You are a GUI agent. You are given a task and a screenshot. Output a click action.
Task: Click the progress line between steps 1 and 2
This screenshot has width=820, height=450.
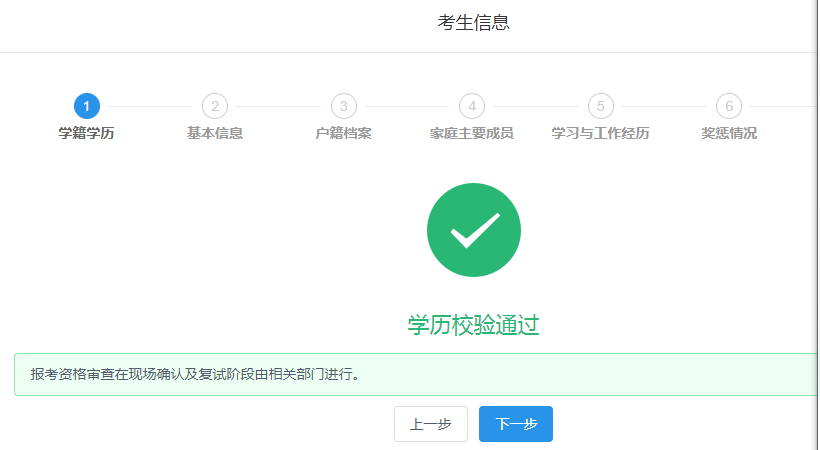coord(150,106)
